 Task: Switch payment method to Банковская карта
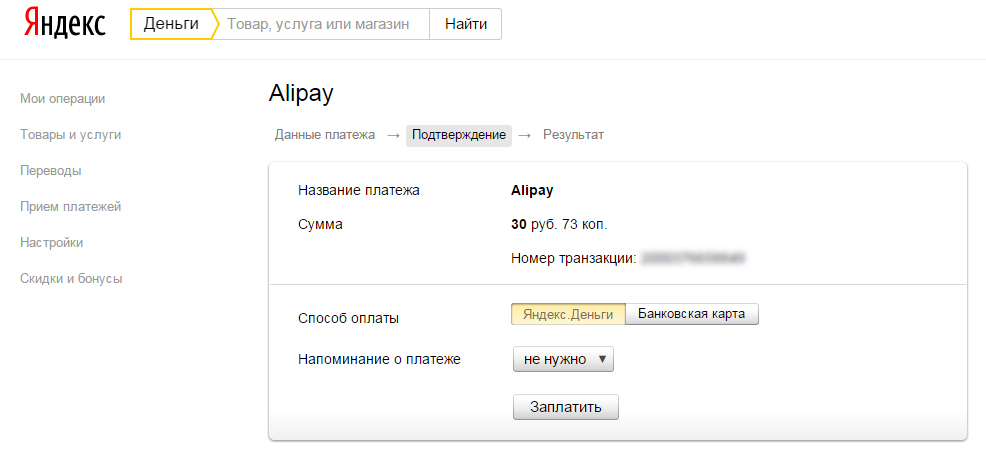[x=692, y=314]
